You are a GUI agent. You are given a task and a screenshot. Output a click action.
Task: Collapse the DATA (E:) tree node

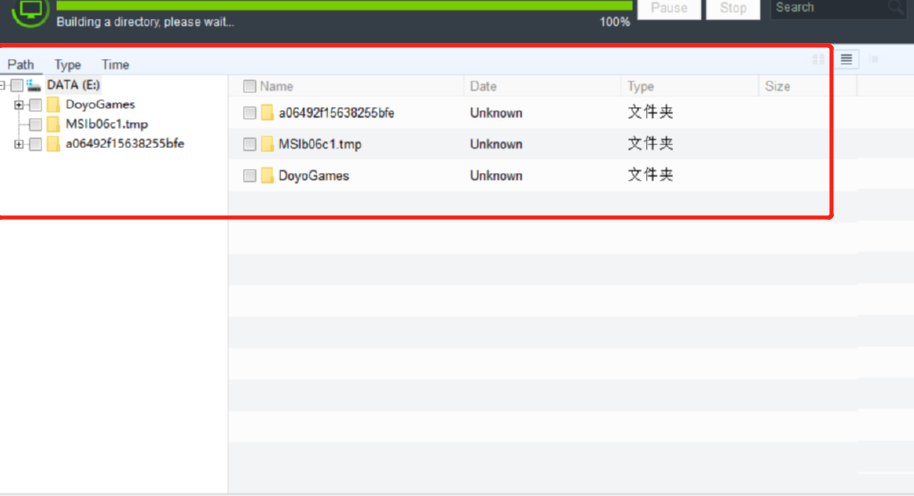coord(2,86)
